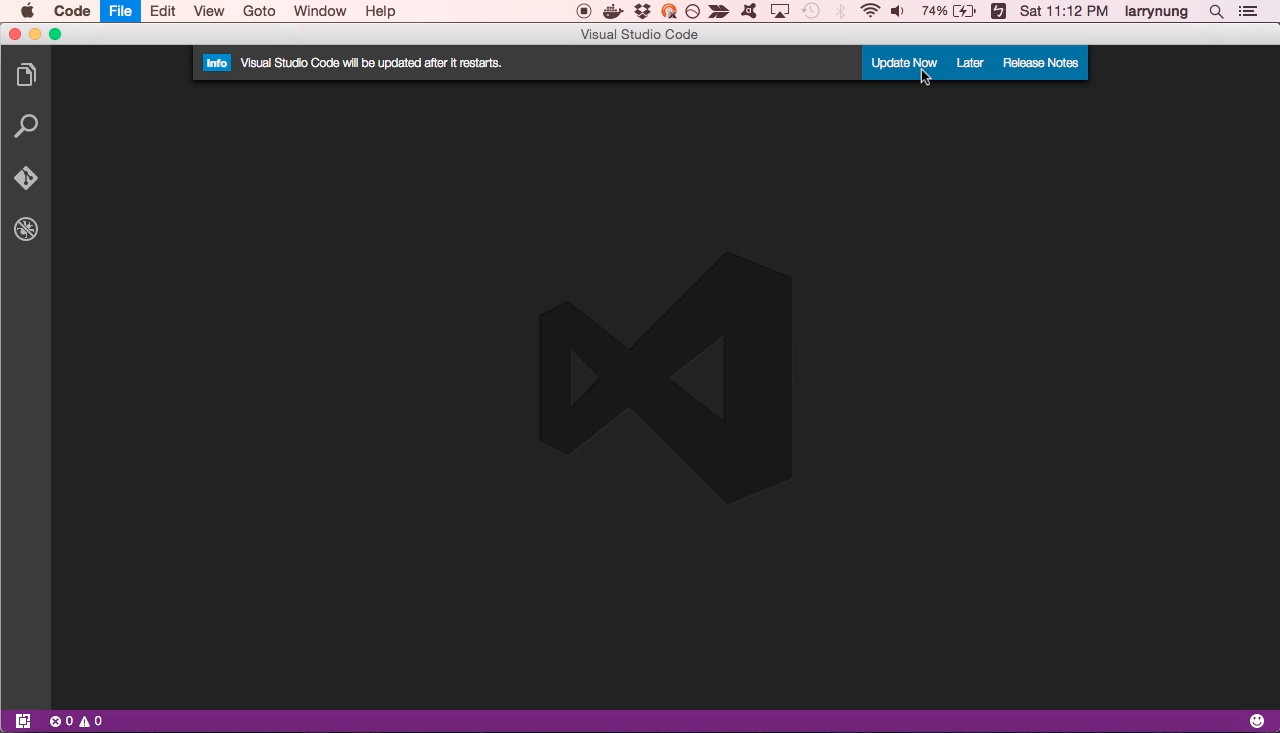Click the Docker whale menu bar icon
1280x733 pixels.
tap(613, 11)
